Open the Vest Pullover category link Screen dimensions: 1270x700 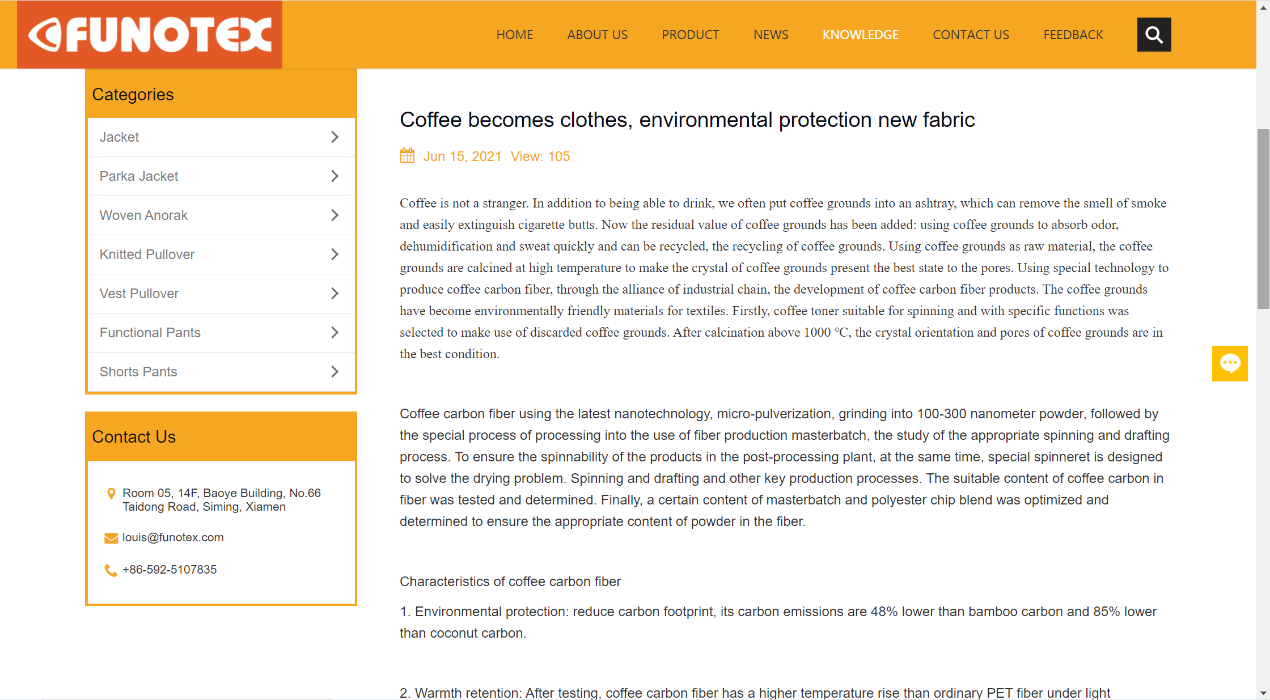139,293
